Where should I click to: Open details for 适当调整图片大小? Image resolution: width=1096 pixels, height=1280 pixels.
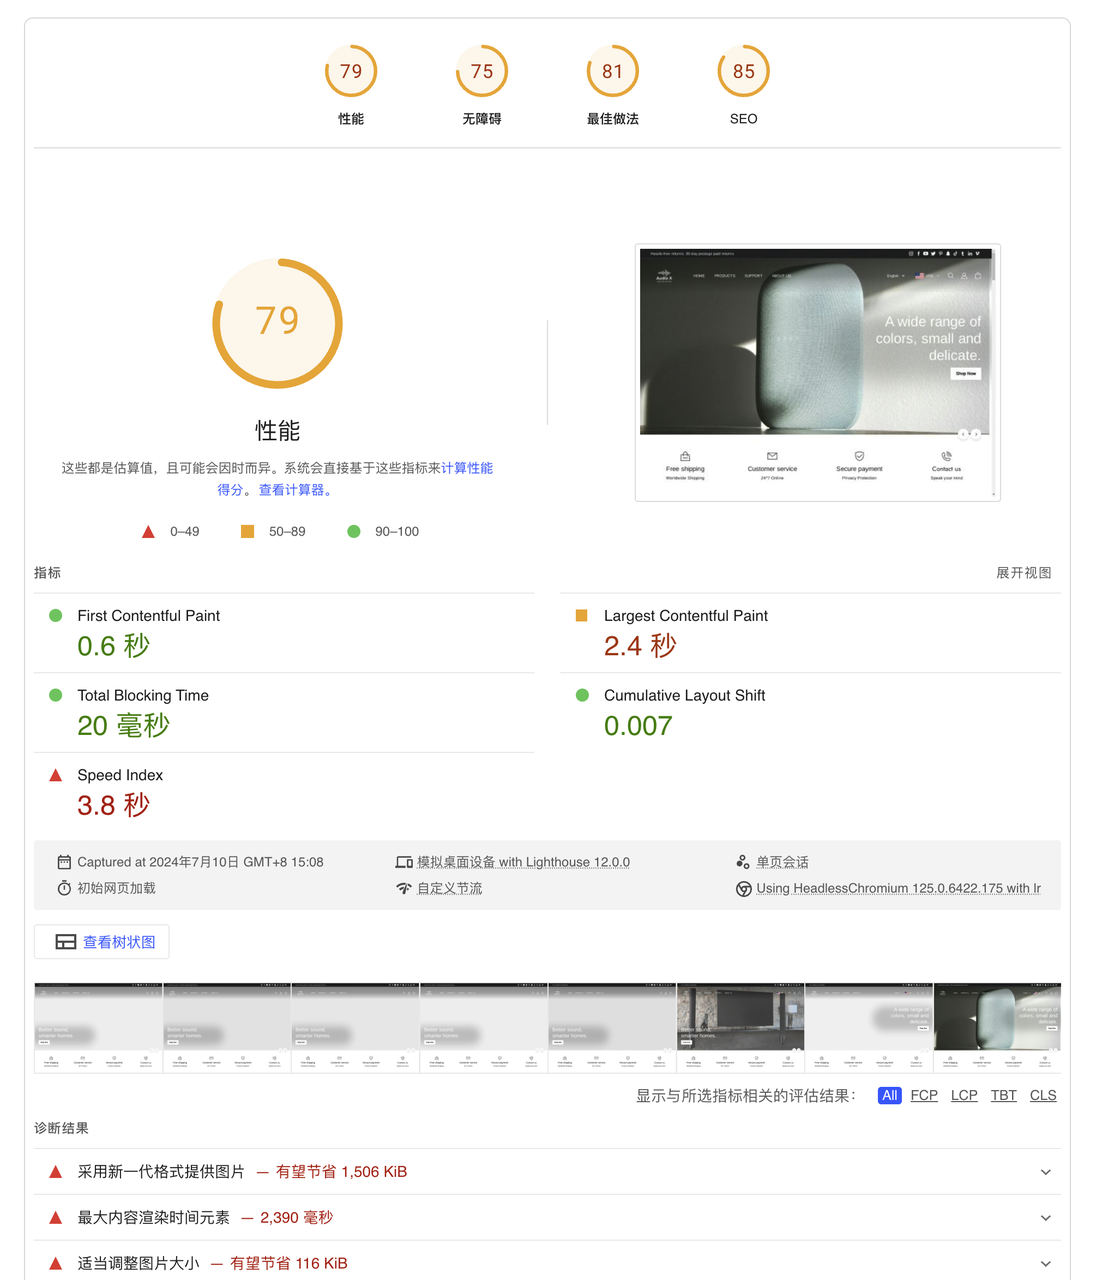point(1045,1263)
